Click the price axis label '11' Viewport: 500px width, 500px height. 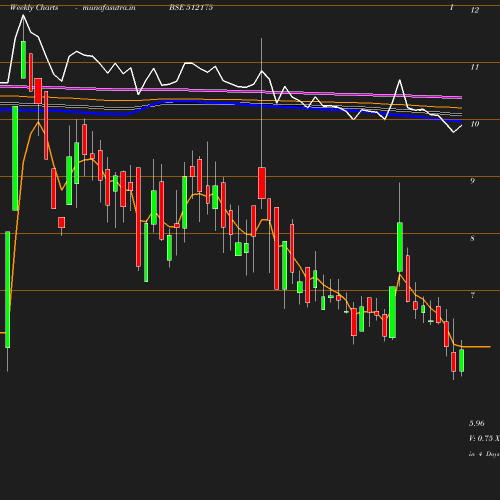click(475, 67)
